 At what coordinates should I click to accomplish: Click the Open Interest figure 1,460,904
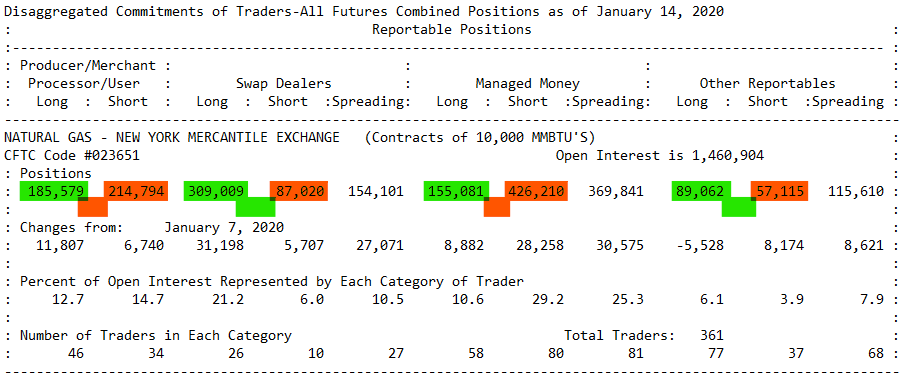(x=728, y=156)
